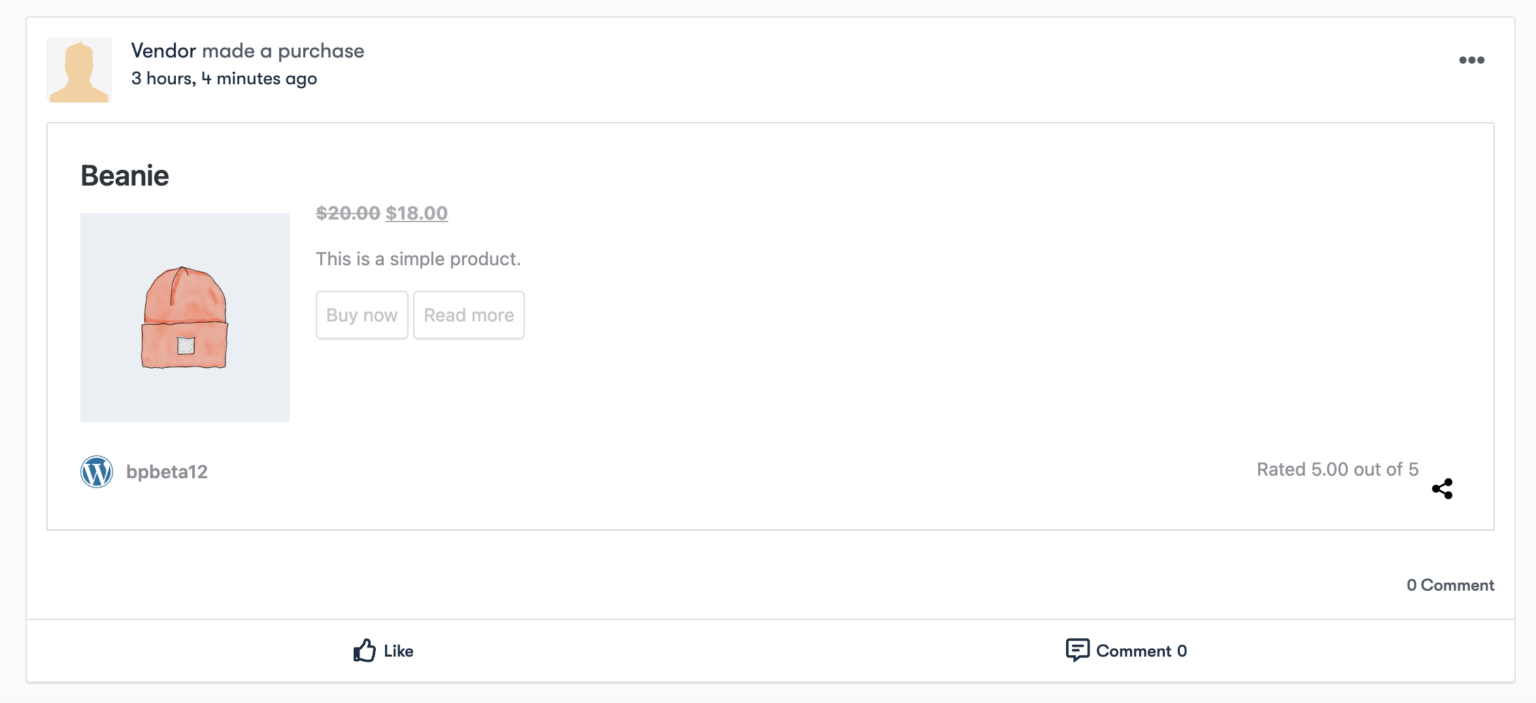Click the 'Comment 0' label
Image resolution: width=1536 pixels, height=703 pixels.
(x=1141, y=651)
